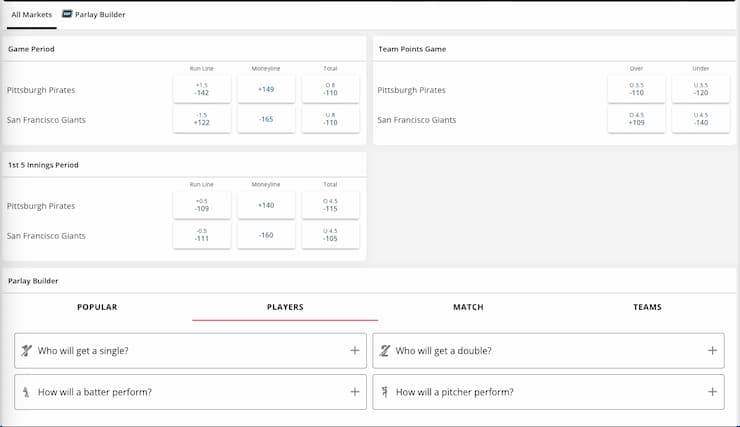Pick Giants -165 game moneyline
This screenshot has width=740, height=427.
coord(266,120)
